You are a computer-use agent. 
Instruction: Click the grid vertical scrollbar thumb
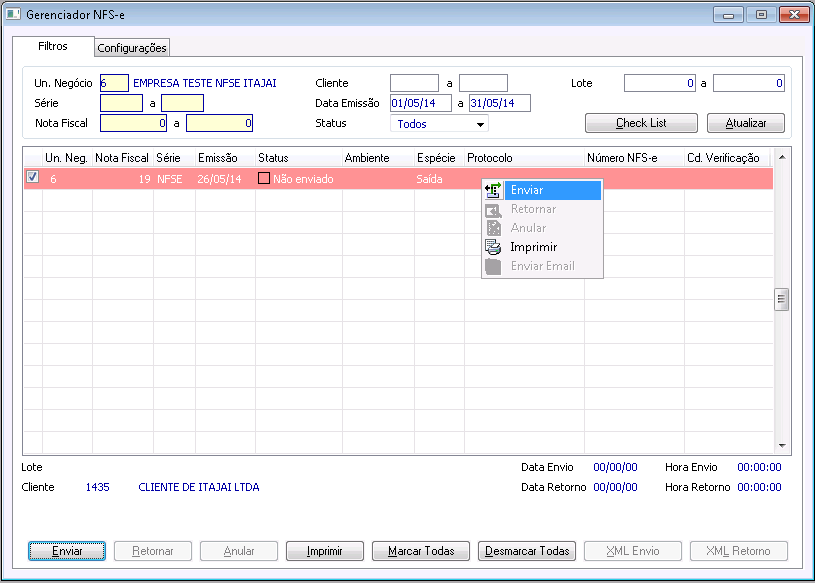click(781, 299)
